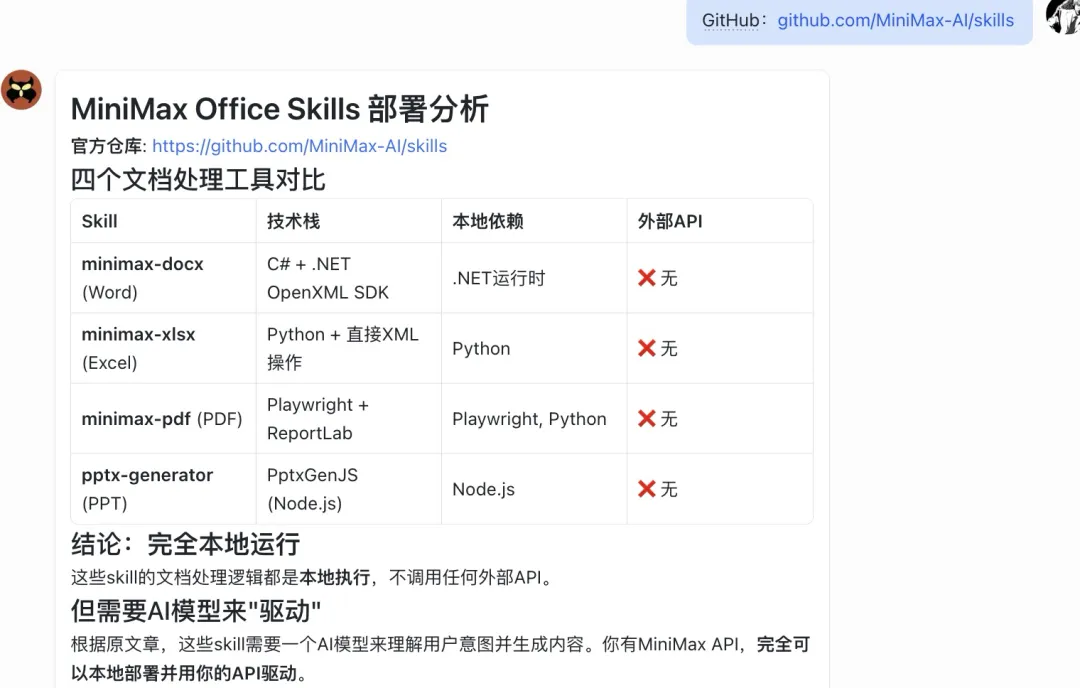Image resolution: width=1080 pixels, height=688 pixels.
Task: Click the heading "但需要AI模型来"驱动""
Action: pyautogui.click(x=196, y=611)
